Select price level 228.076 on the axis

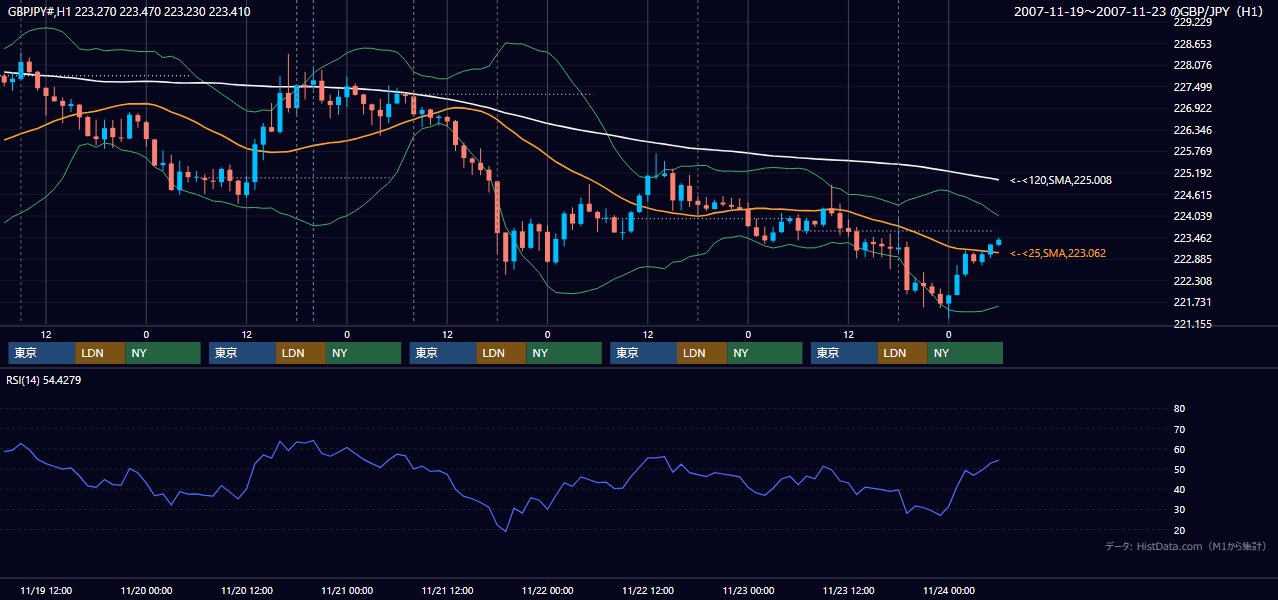point(1193,66)
